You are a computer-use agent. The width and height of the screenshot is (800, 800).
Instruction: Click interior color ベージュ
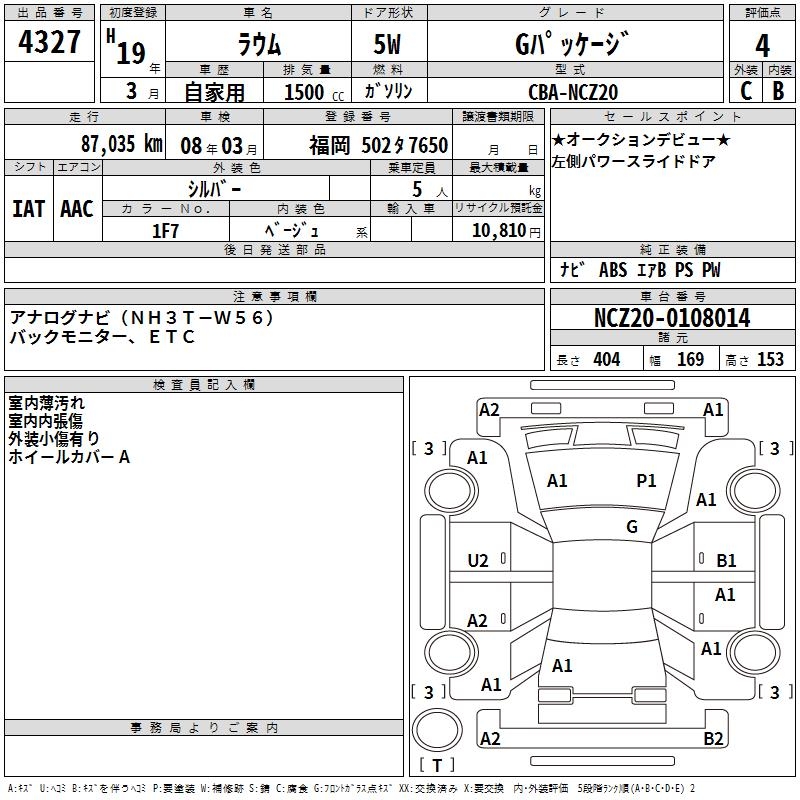pos(291,231)
